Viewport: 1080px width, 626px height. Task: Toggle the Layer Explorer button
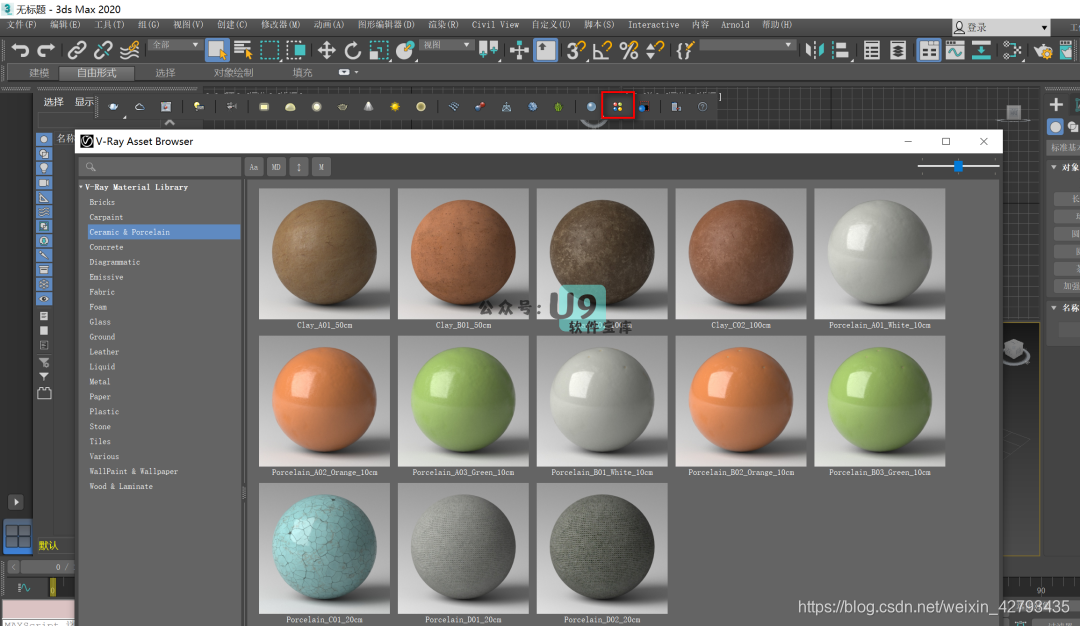[897, 50]
